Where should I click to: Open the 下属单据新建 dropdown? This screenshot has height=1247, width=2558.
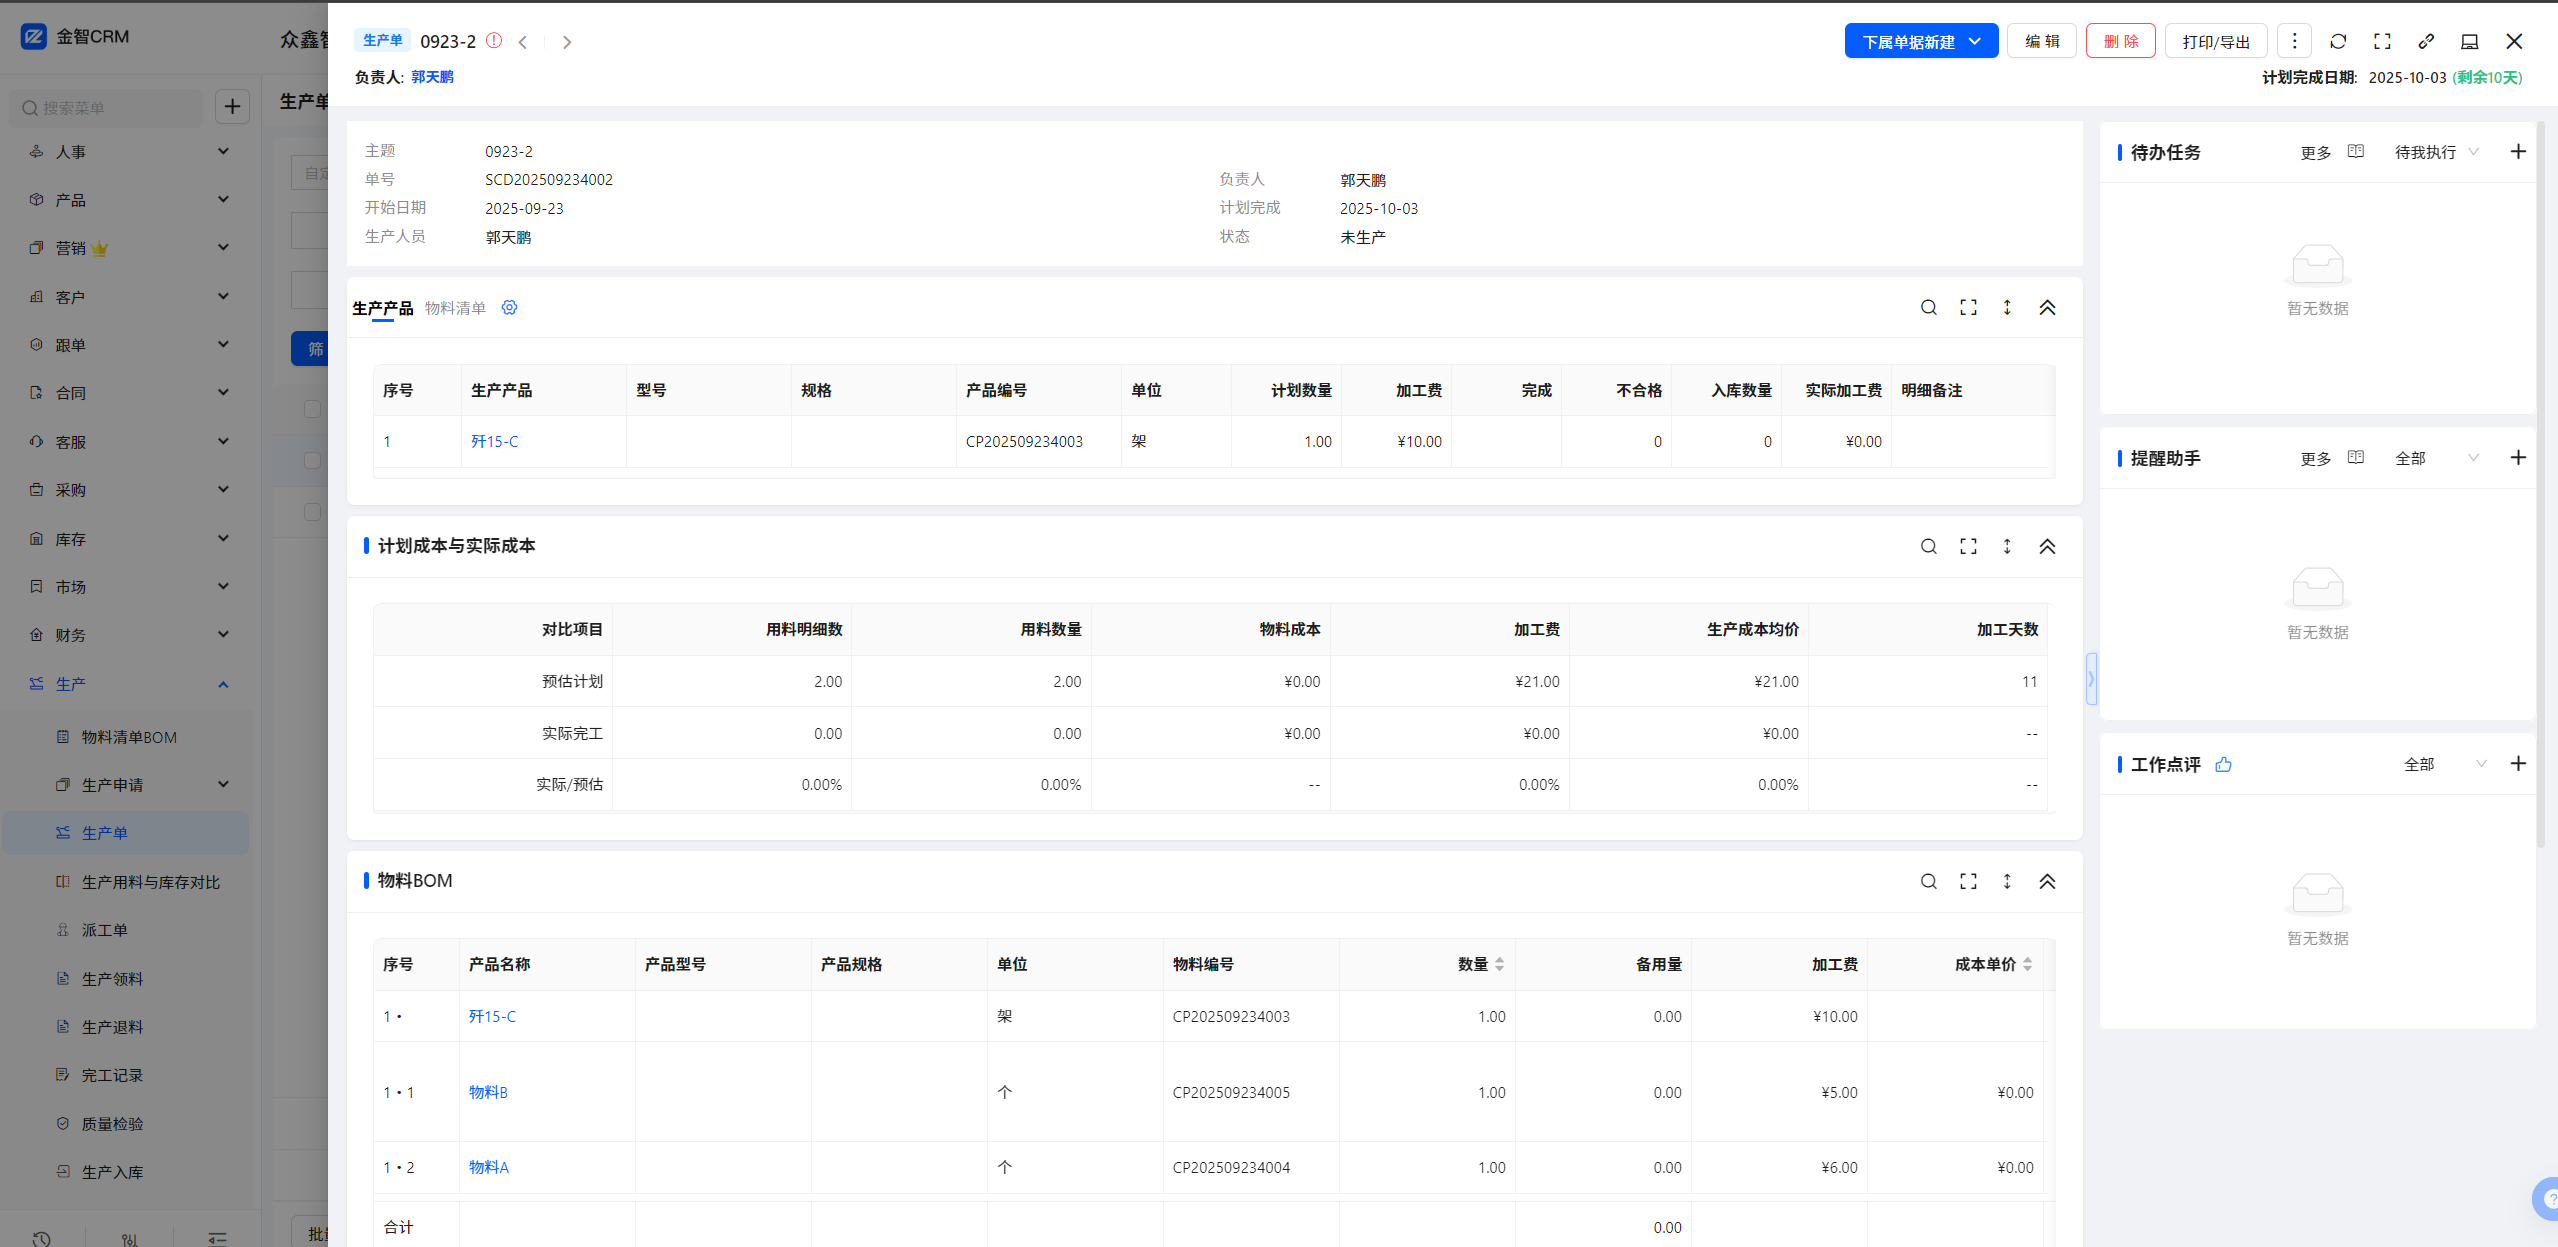pos(1921,41)
